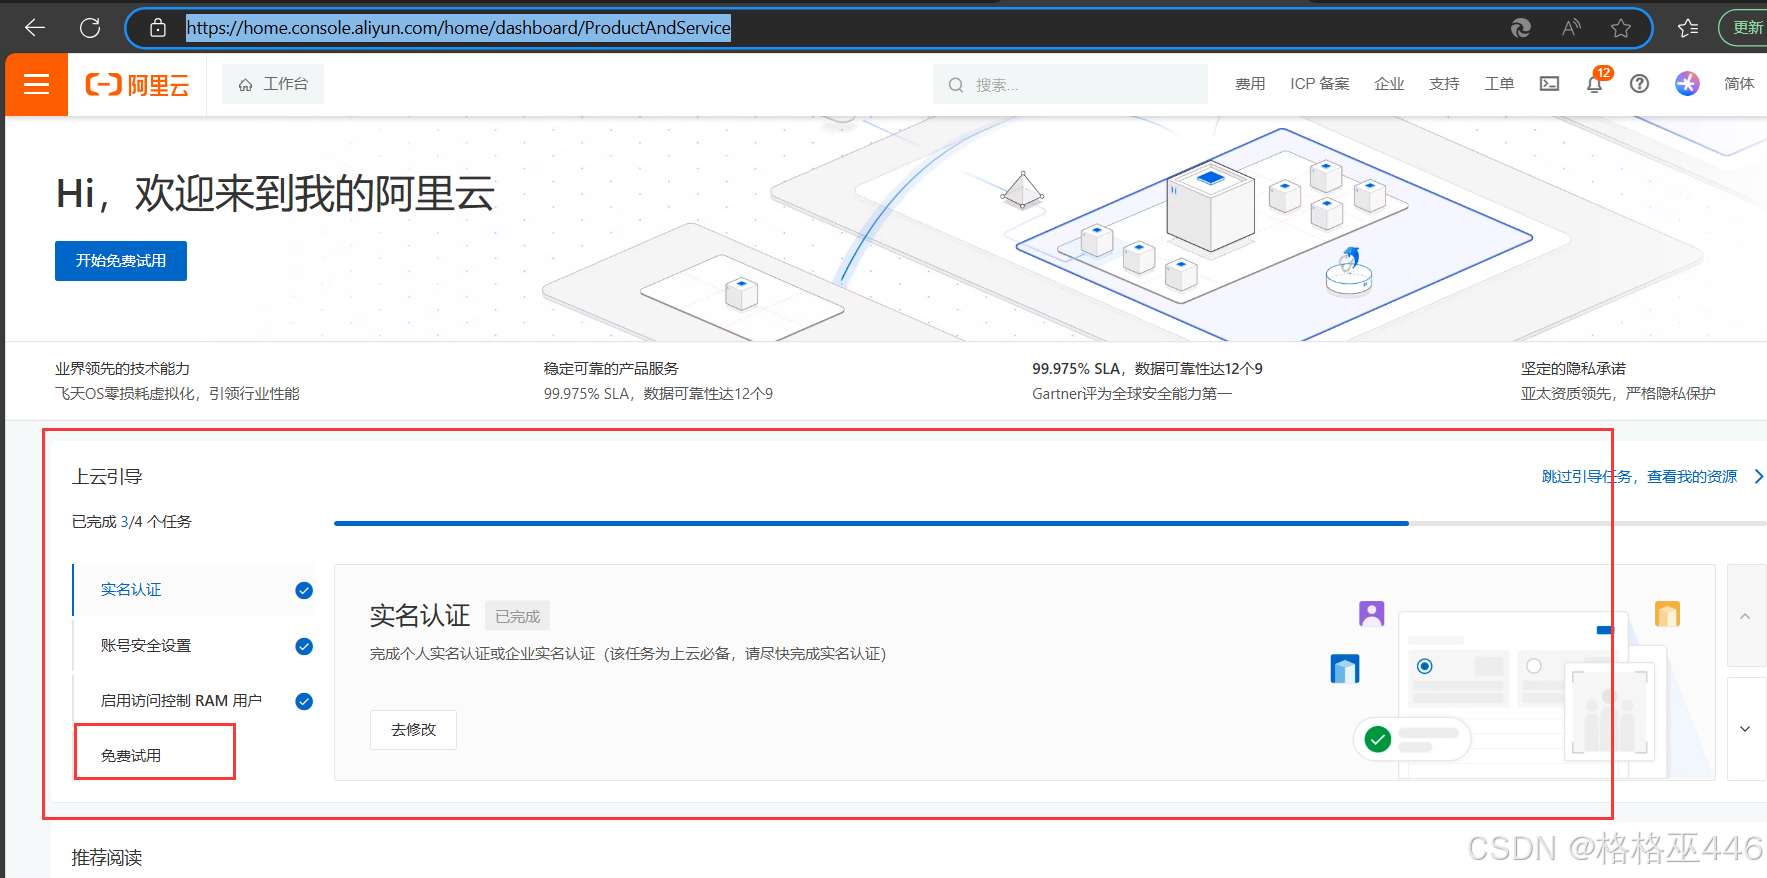Click the Edge Copilot swirl icon in the address bar
1767x878 pixels.
click(1521, 28)
